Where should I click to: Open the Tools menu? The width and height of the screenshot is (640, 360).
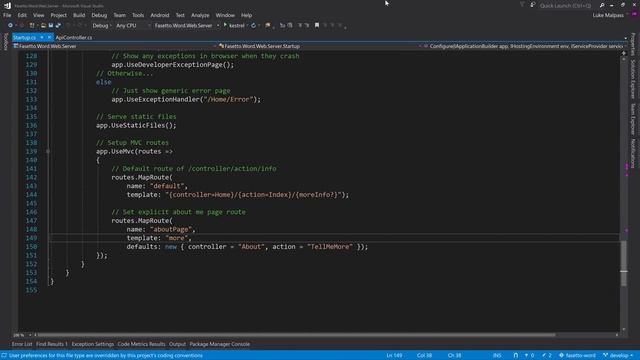pyautogui.click(x=138, y=15)
